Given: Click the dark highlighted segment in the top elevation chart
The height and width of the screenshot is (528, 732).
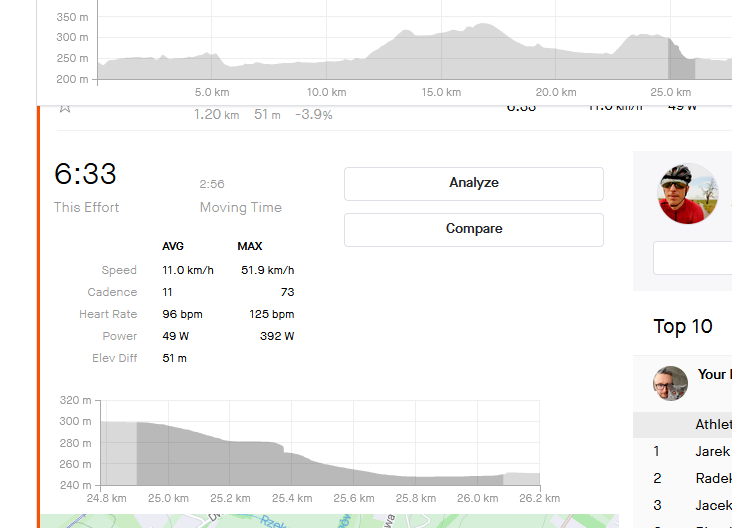Looking at the screenshot, I should point(681,66).
